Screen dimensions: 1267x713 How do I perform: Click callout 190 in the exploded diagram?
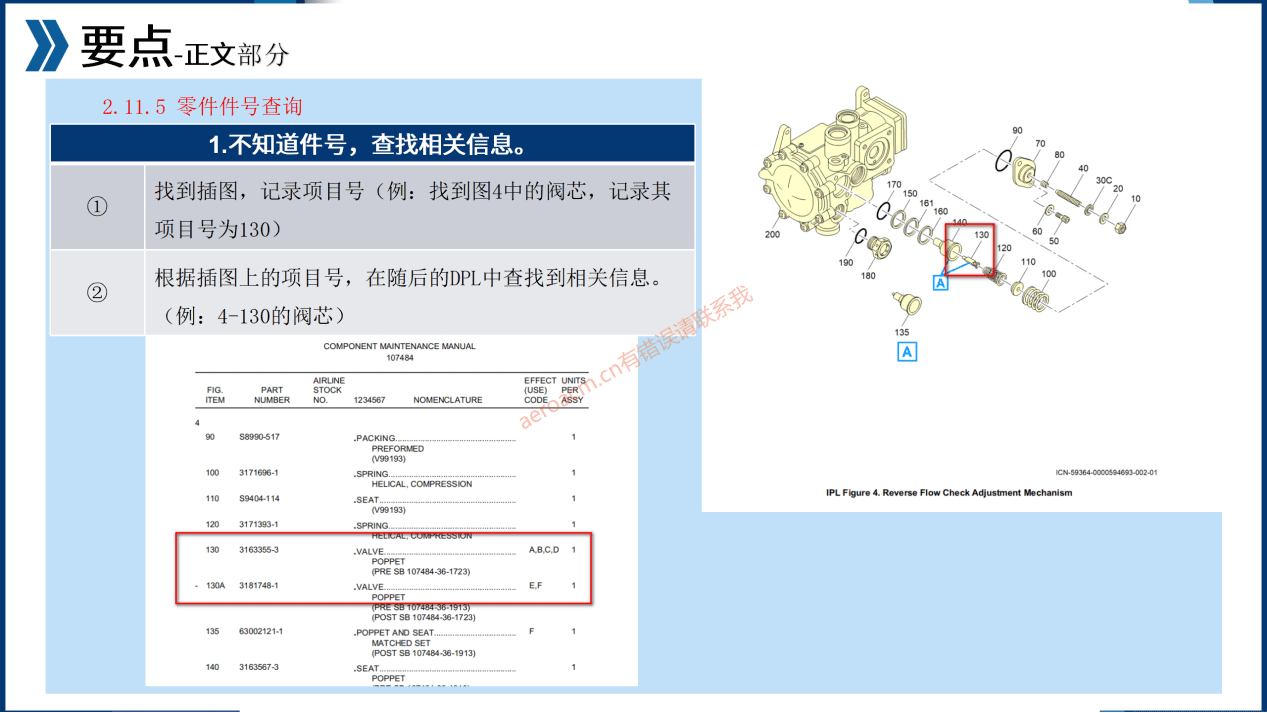tap(846, 263)
